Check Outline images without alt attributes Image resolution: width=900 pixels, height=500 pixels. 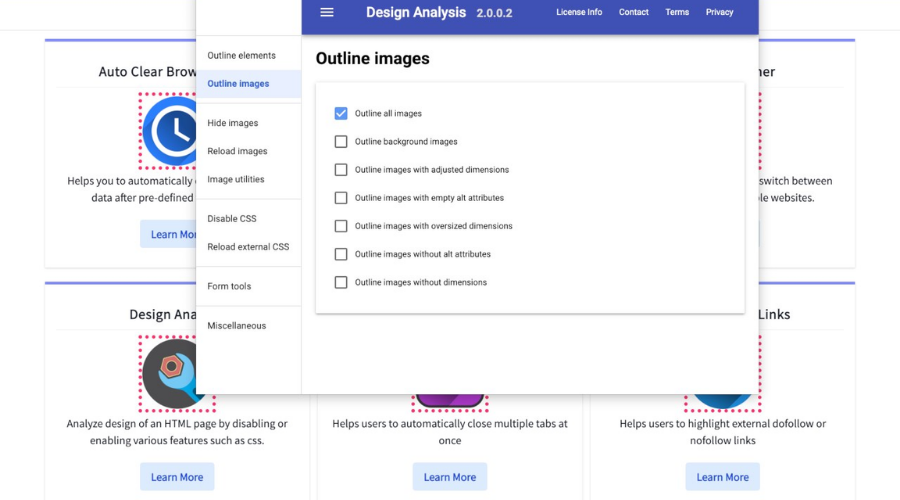(341, 254)
